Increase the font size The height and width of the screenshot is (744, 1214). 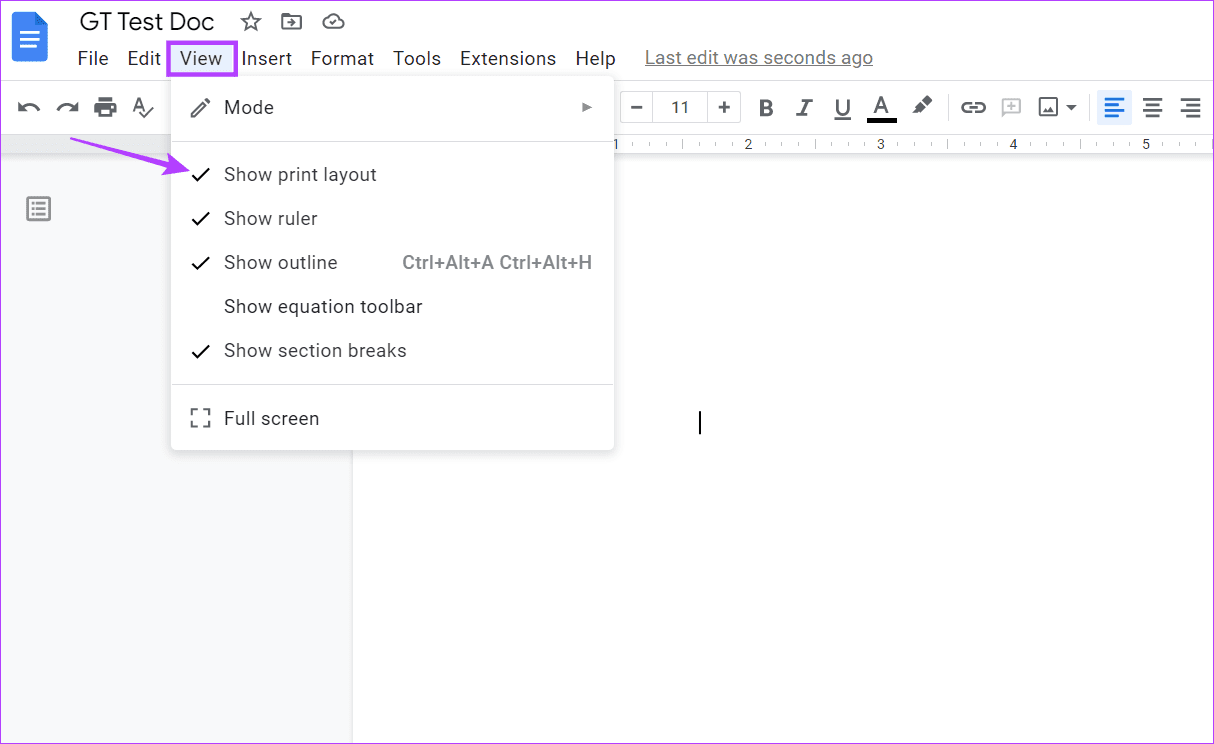coord(724,107)
